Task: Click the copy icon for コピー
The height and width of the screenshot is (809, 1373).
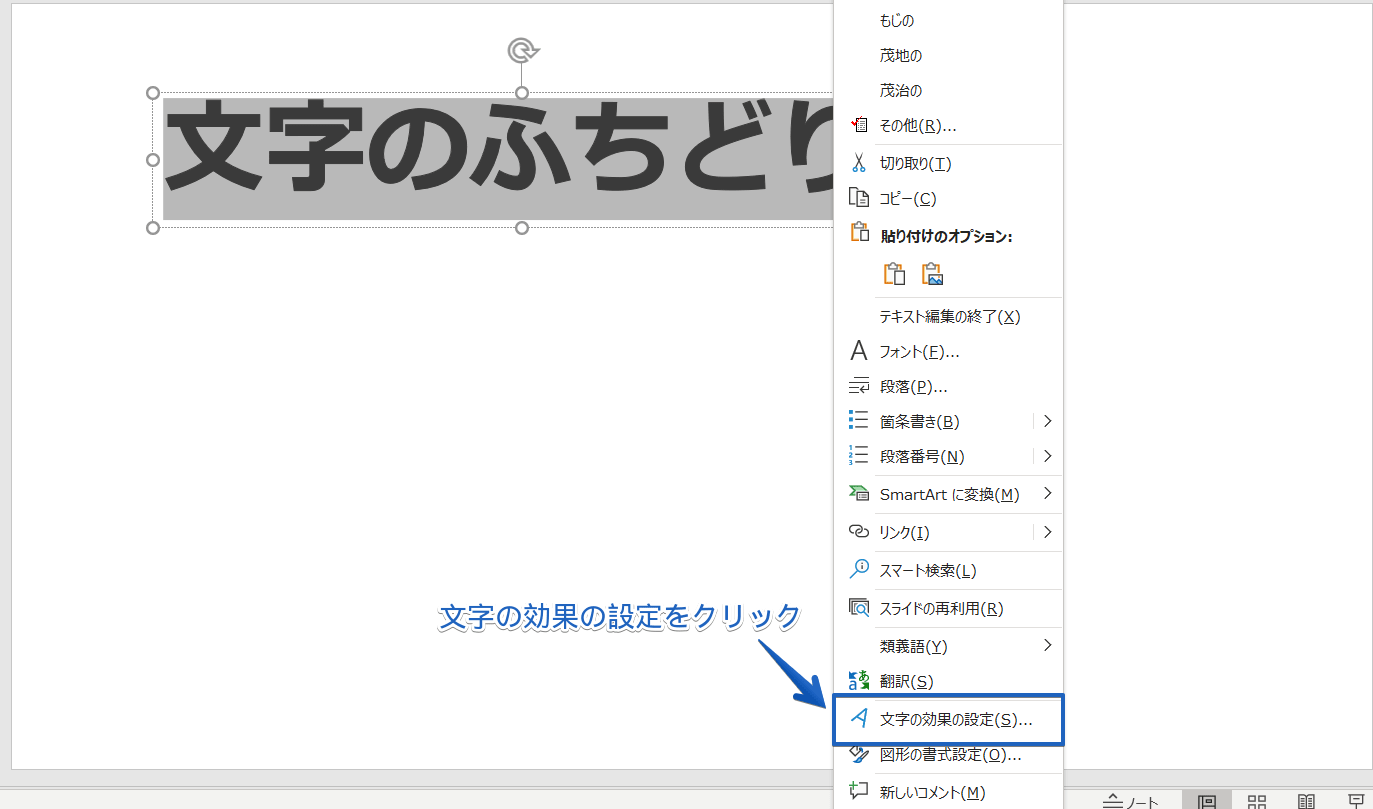Action: click(858, 198)
